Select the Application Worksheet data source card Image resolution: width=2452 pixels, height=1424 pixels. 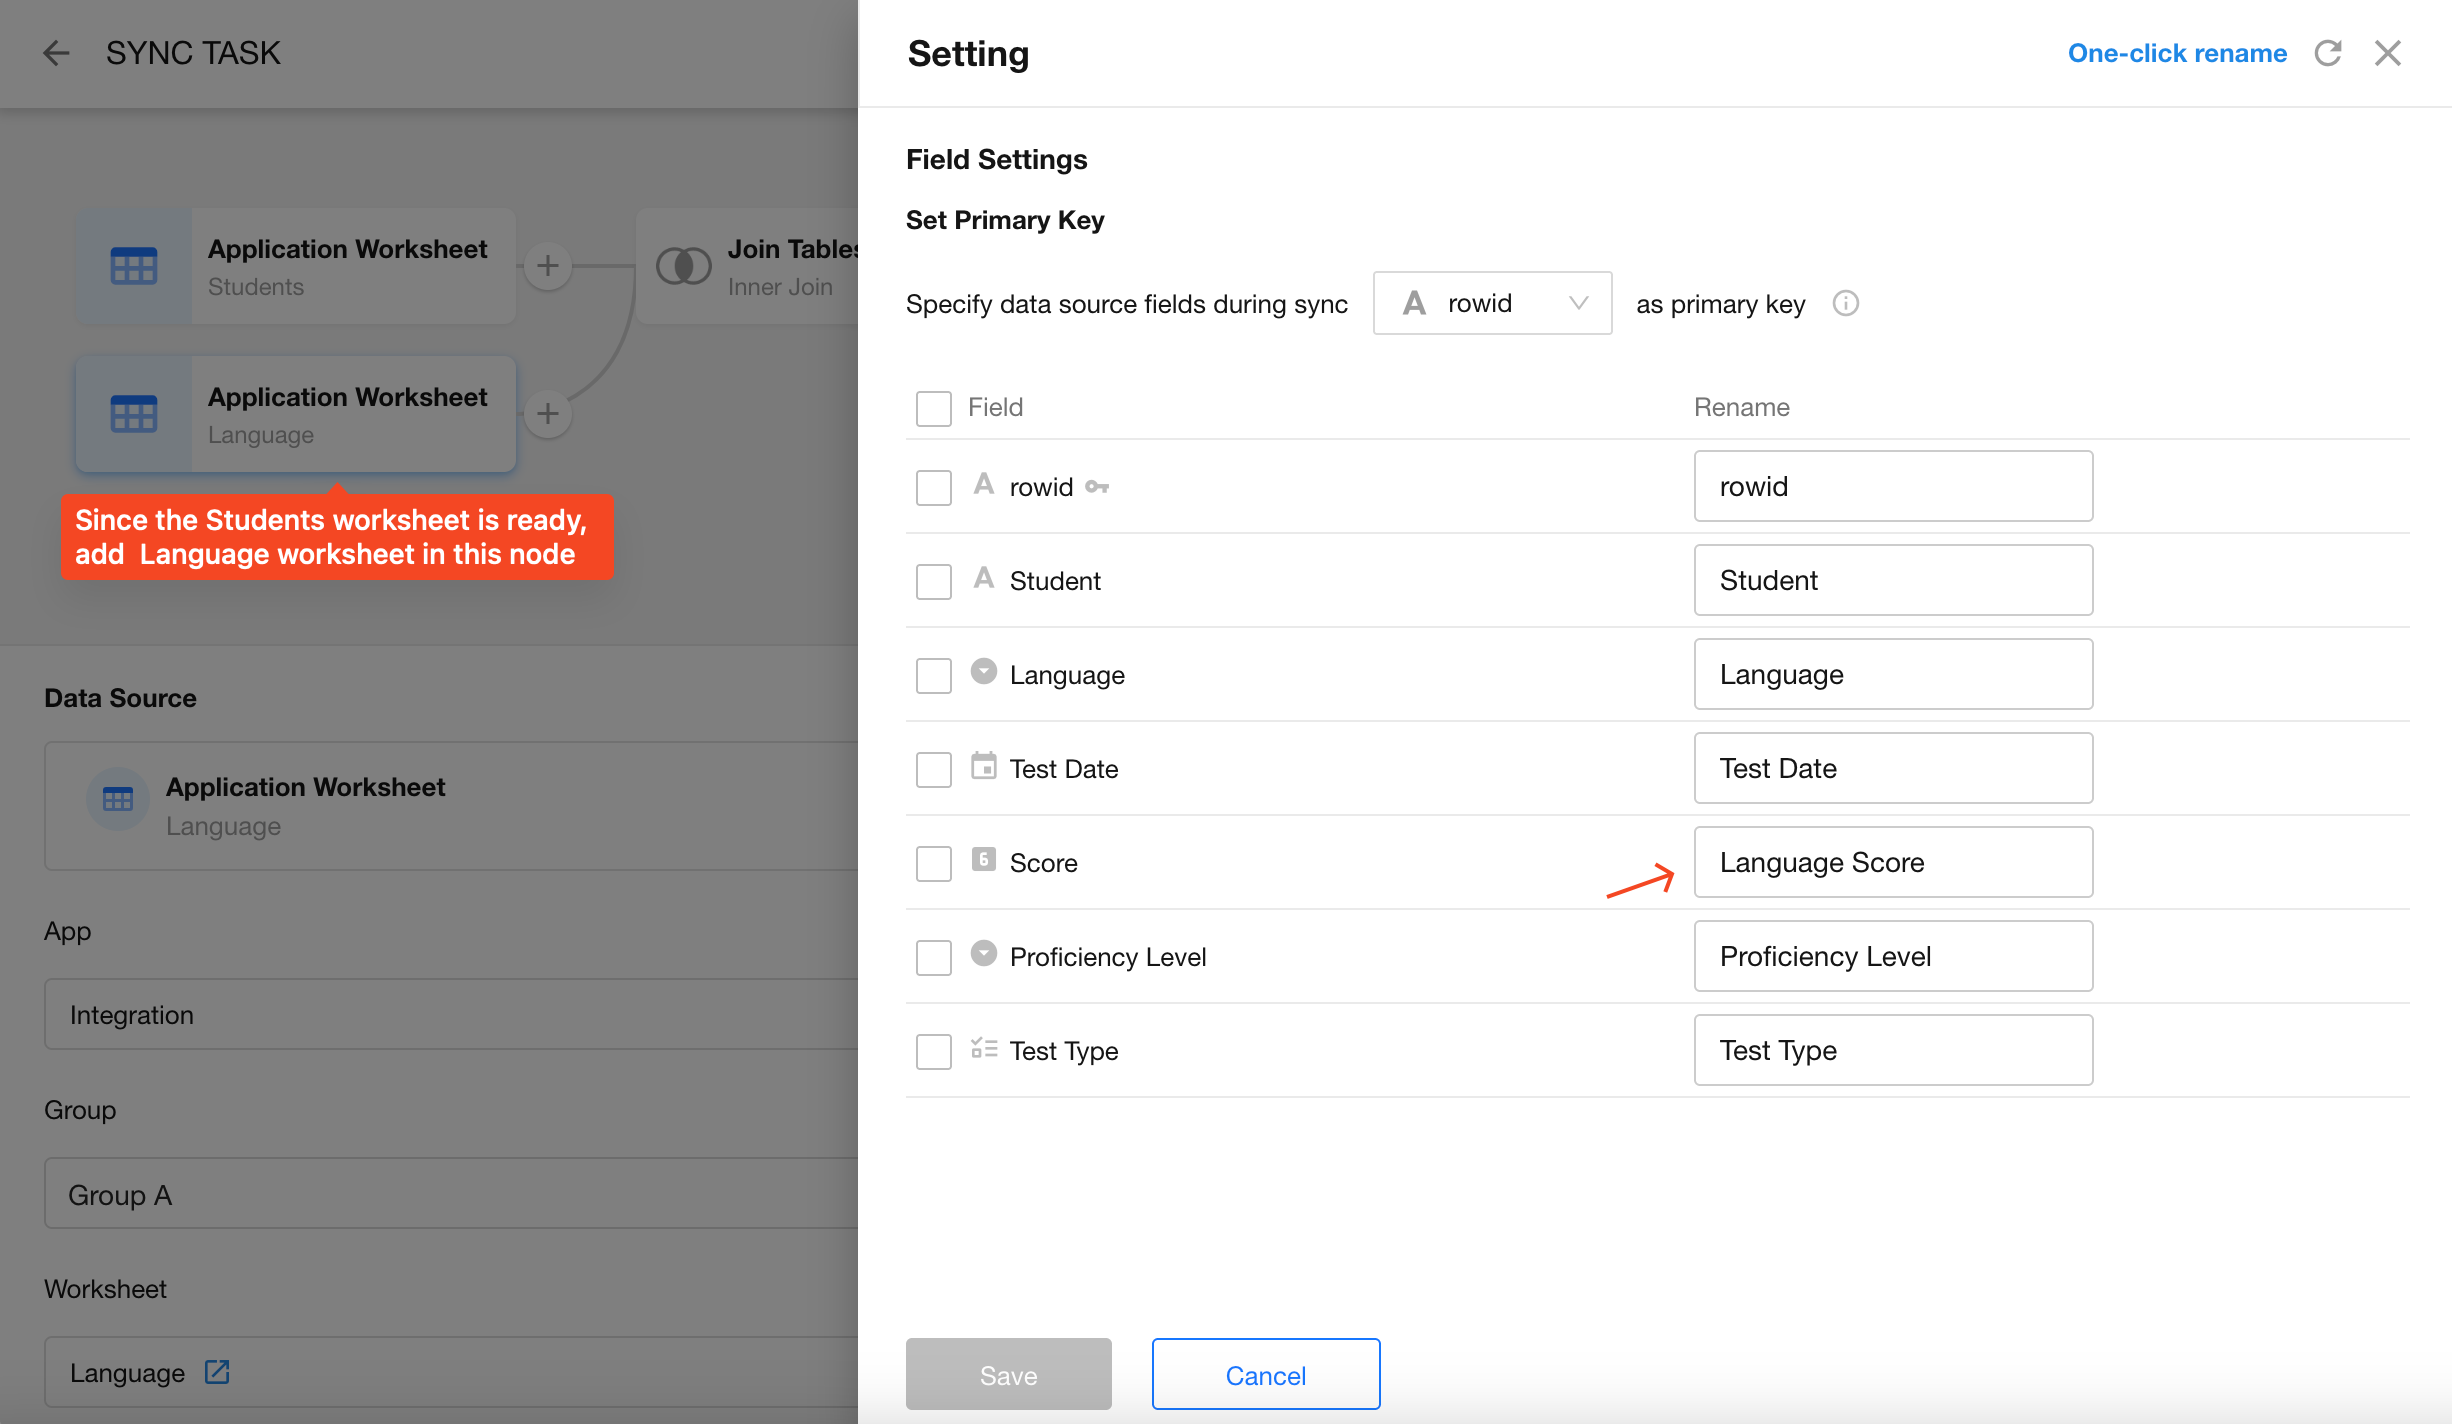coord(450,806)
